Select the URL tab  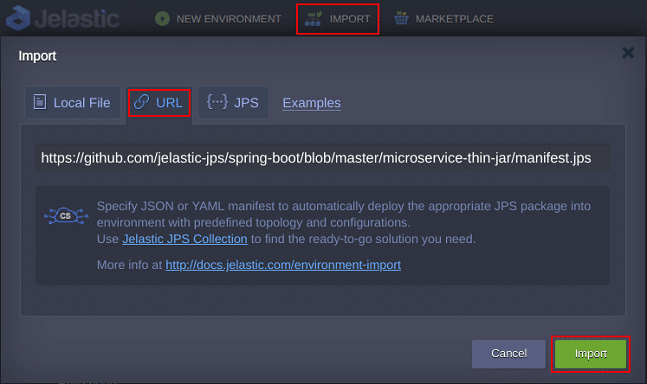pyautogui.click(x=159, y=102)
